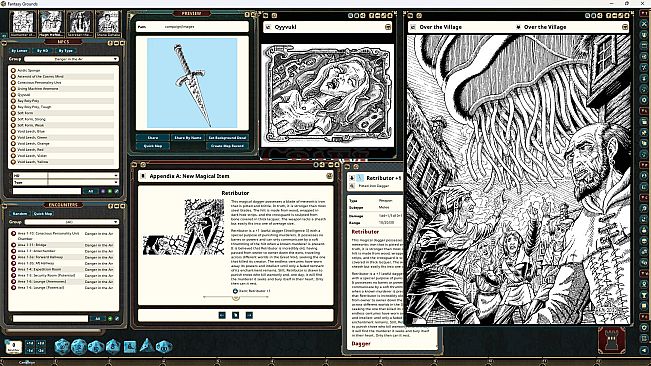Go to next story page arrow
The image size is (651, 366).
[249, 315]
